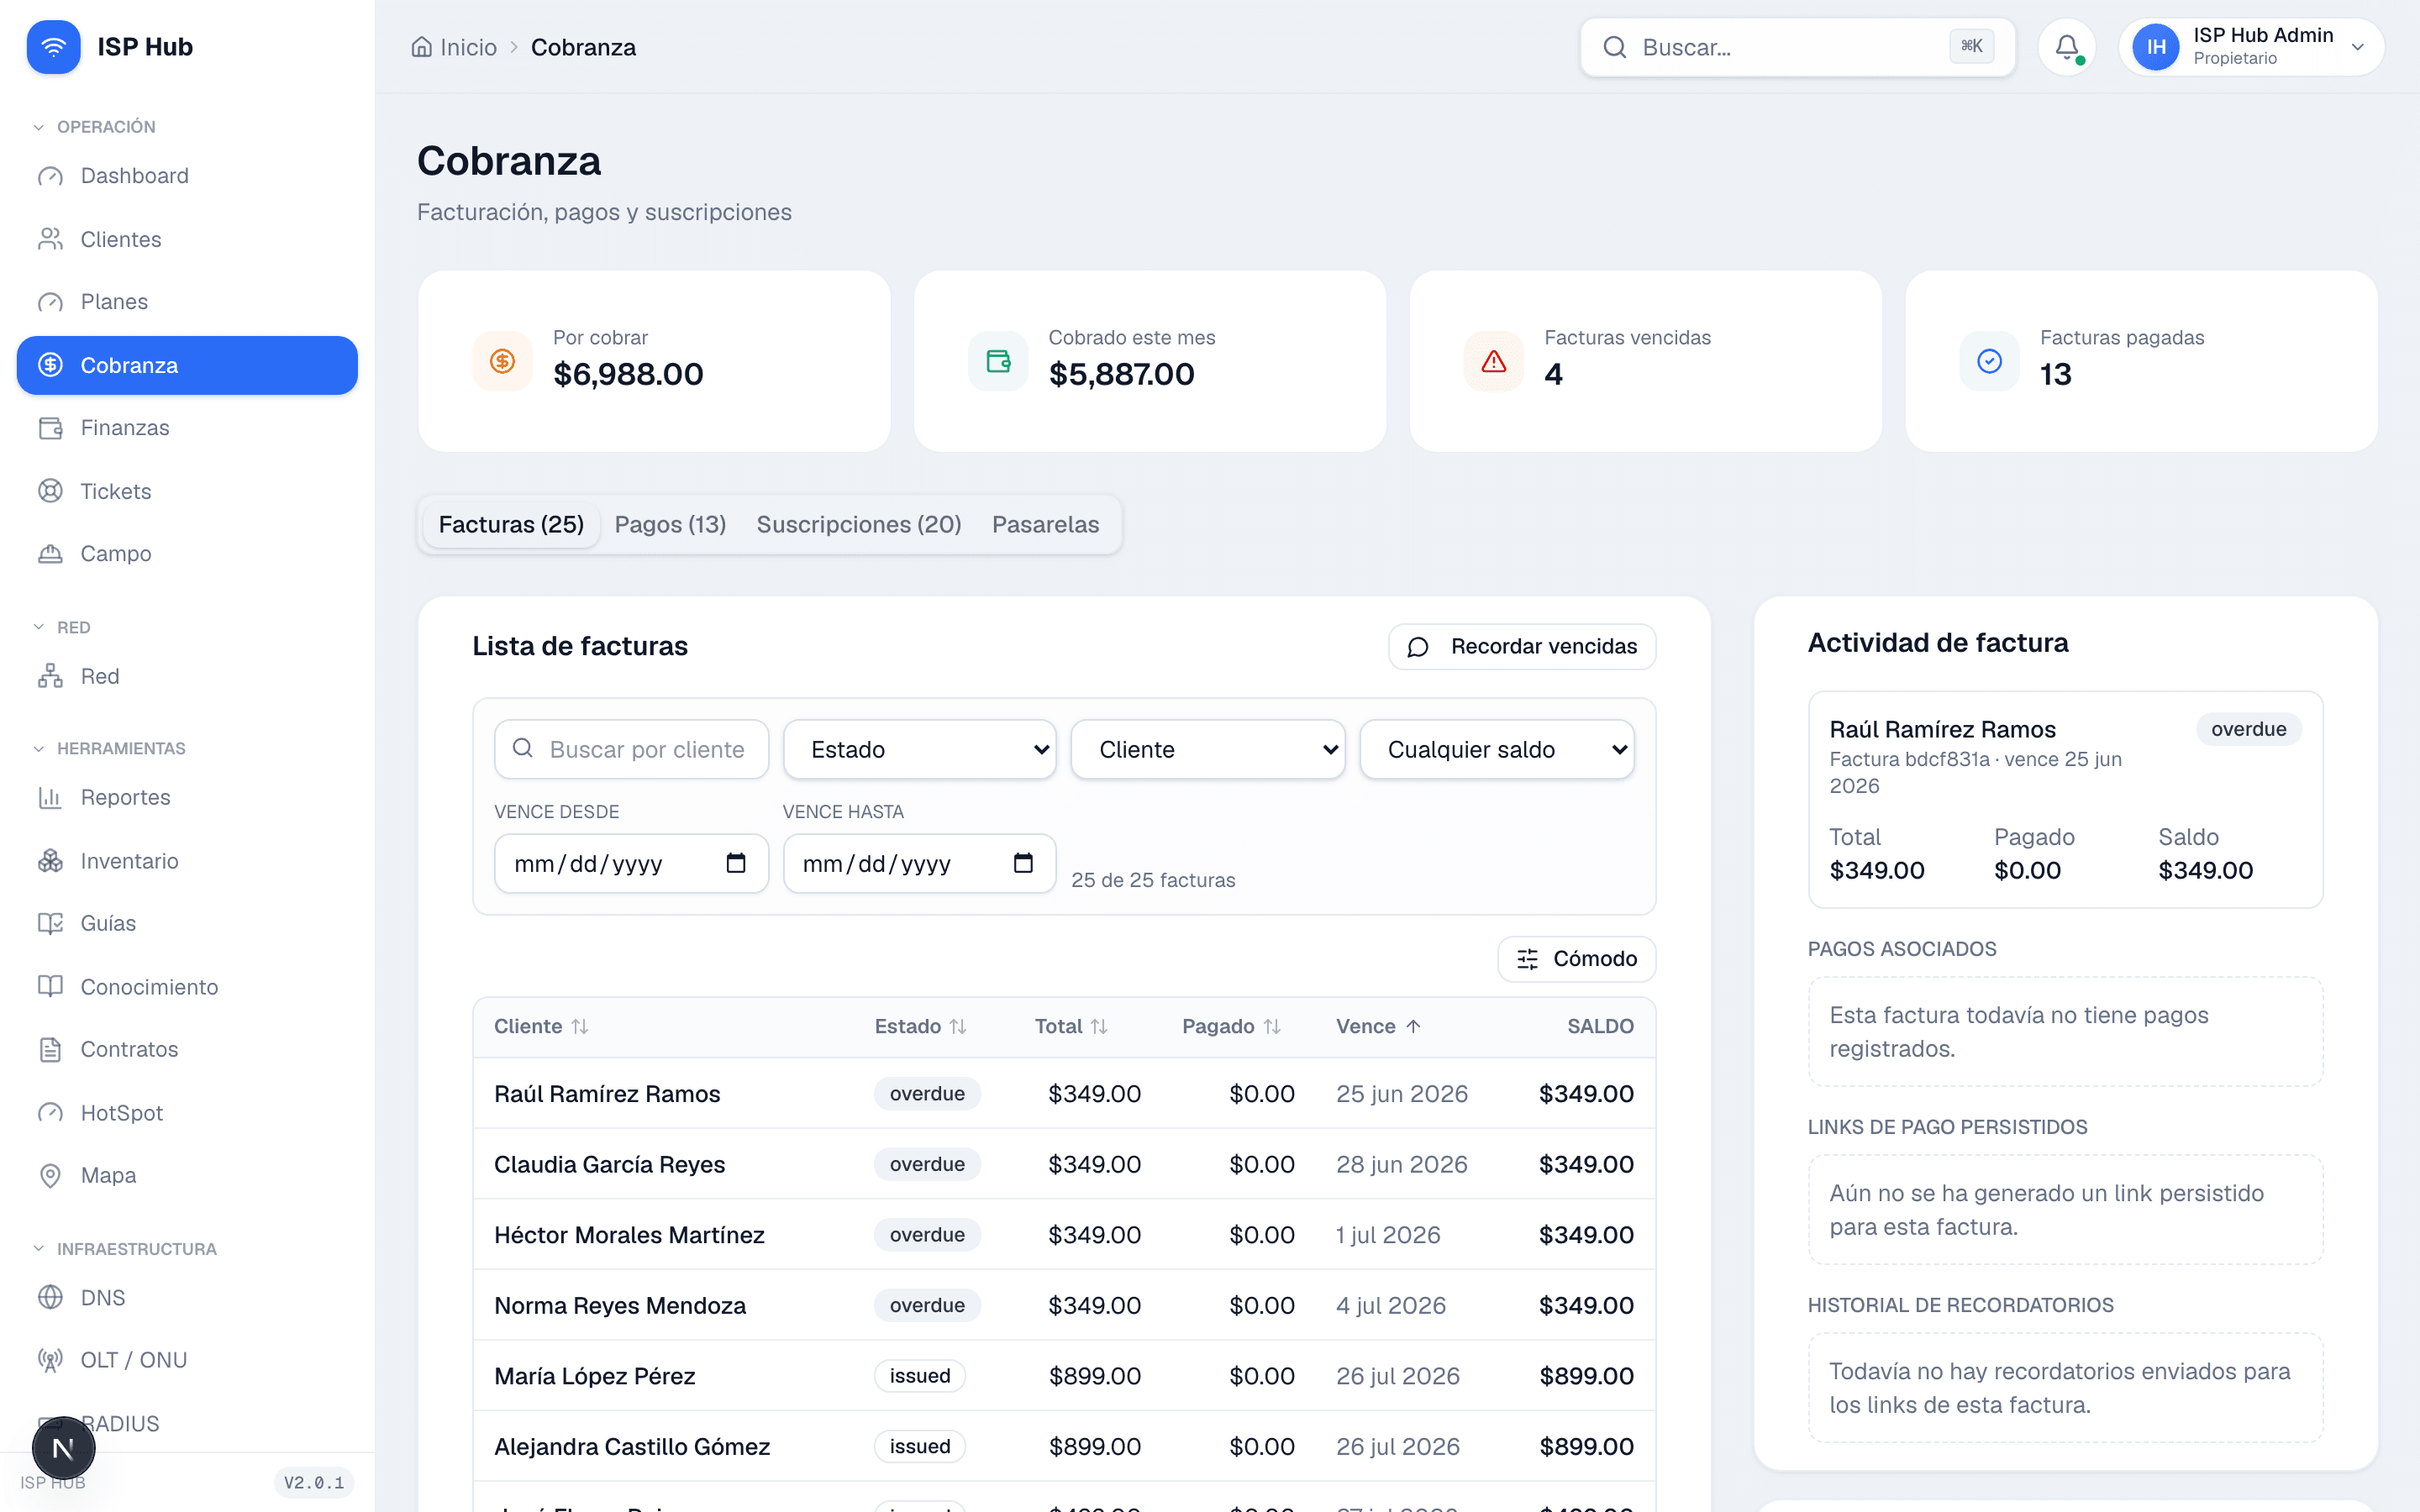The image size is (2420, 1512).
Task: Click the Cobrado este mes wallet icon
Action: [998, 361]
